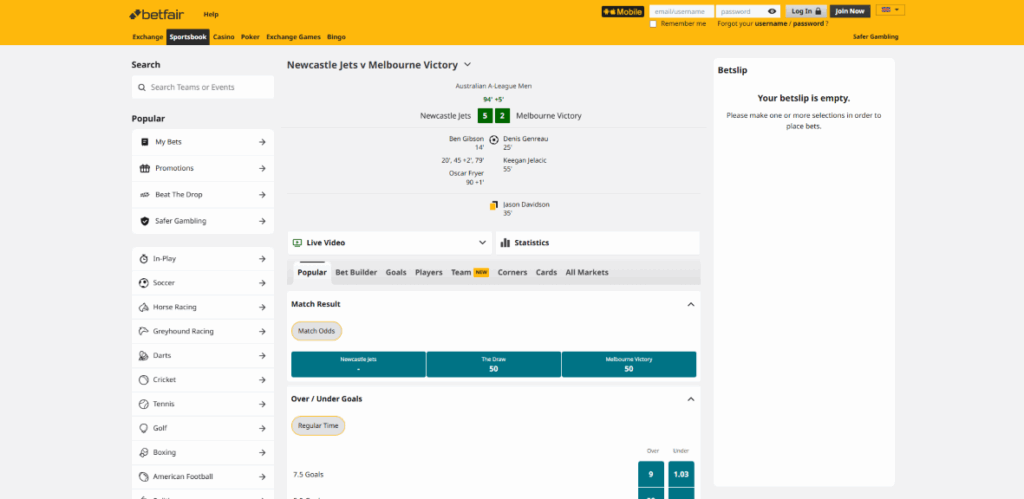Viewport: 1024px width, 499px height.
Task: Click the In-Play stopwatch icon
Action: pyautogui.click(x=144, y=259)
